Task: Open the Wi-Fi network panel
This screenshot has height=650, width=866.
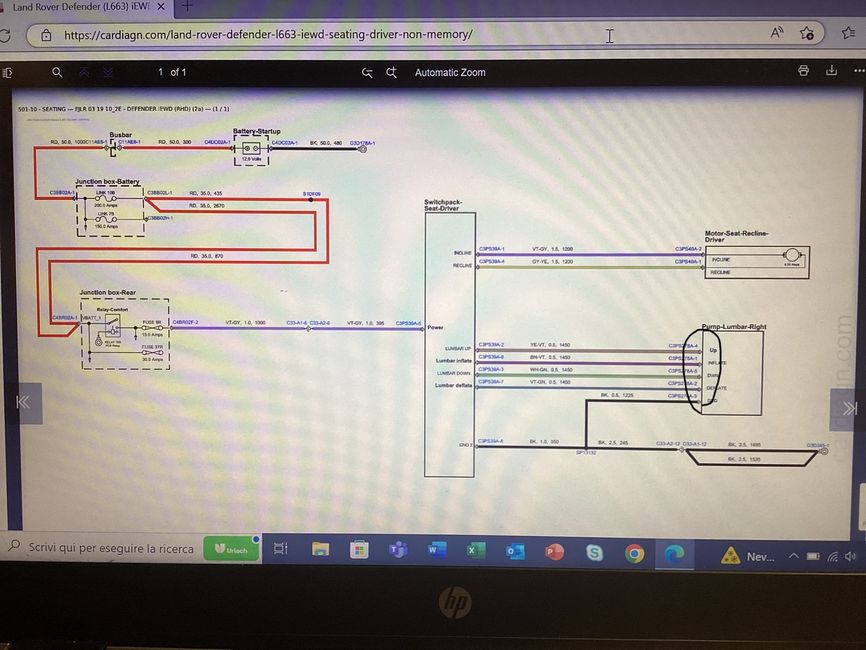Action: point(832,557)
